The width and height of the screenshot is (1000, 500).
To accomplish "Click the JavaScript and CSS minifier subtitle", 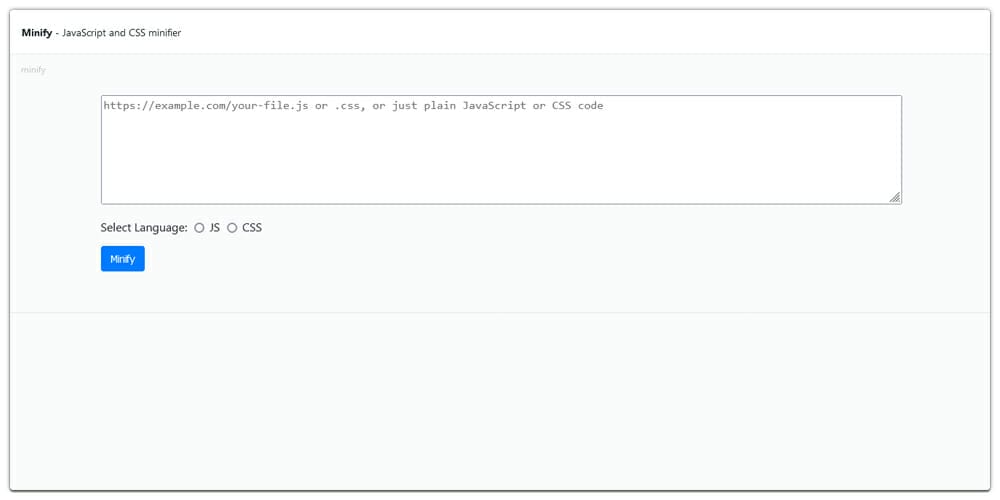I will coord(121,33).
